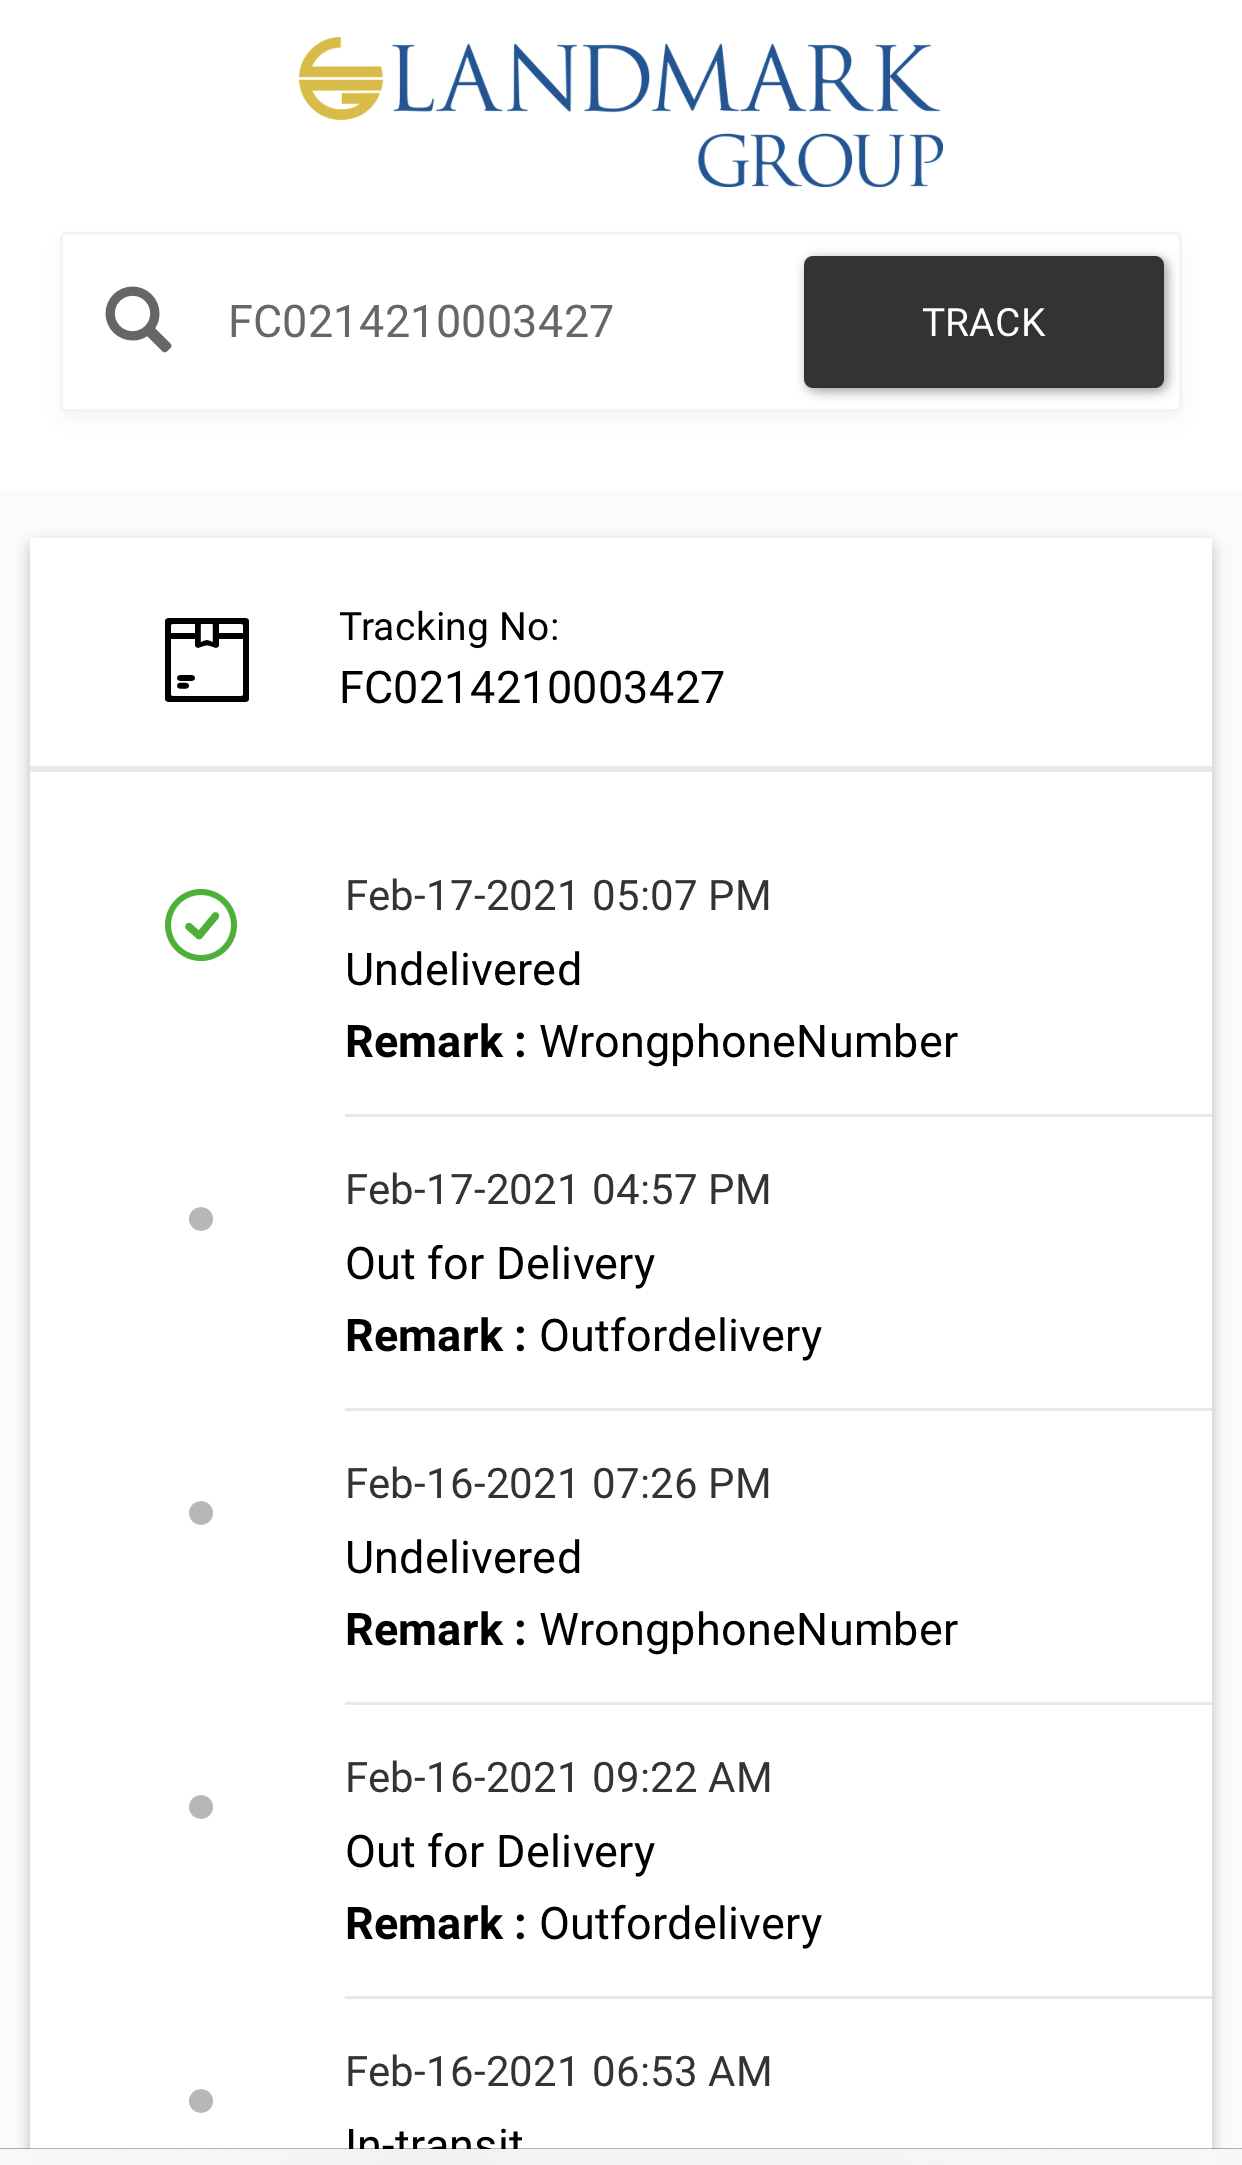Click the latest Undelivered status text
This screenshot has height=2165, width=1242.
(x=463, y=970)
